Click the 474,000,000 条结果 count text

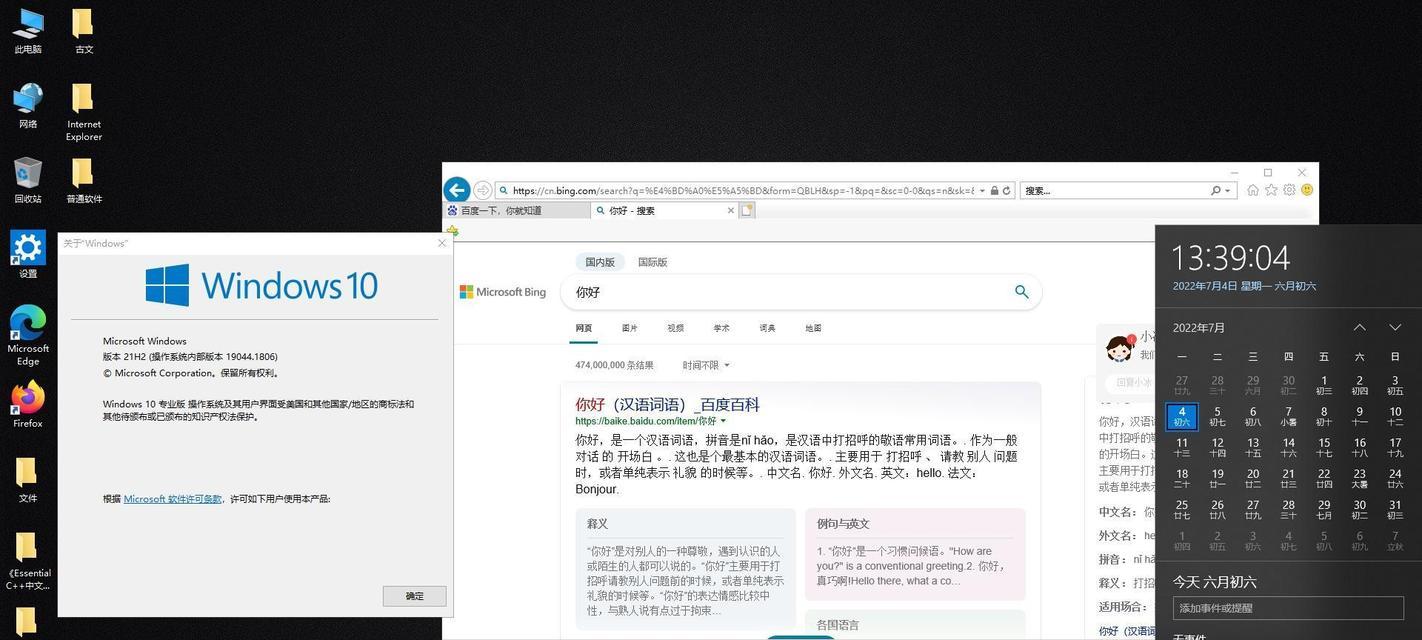(614, 365)
